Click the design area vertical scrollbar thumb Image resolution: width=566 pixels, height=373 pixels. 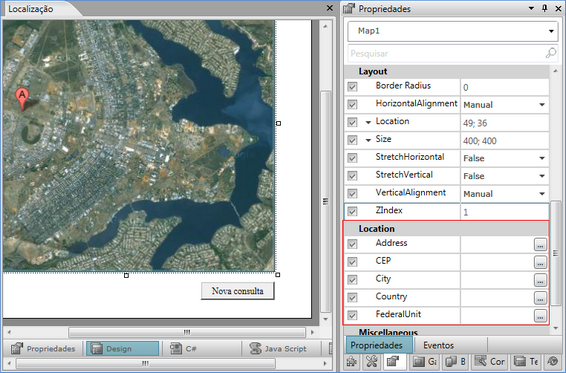[x=325, y=201]
